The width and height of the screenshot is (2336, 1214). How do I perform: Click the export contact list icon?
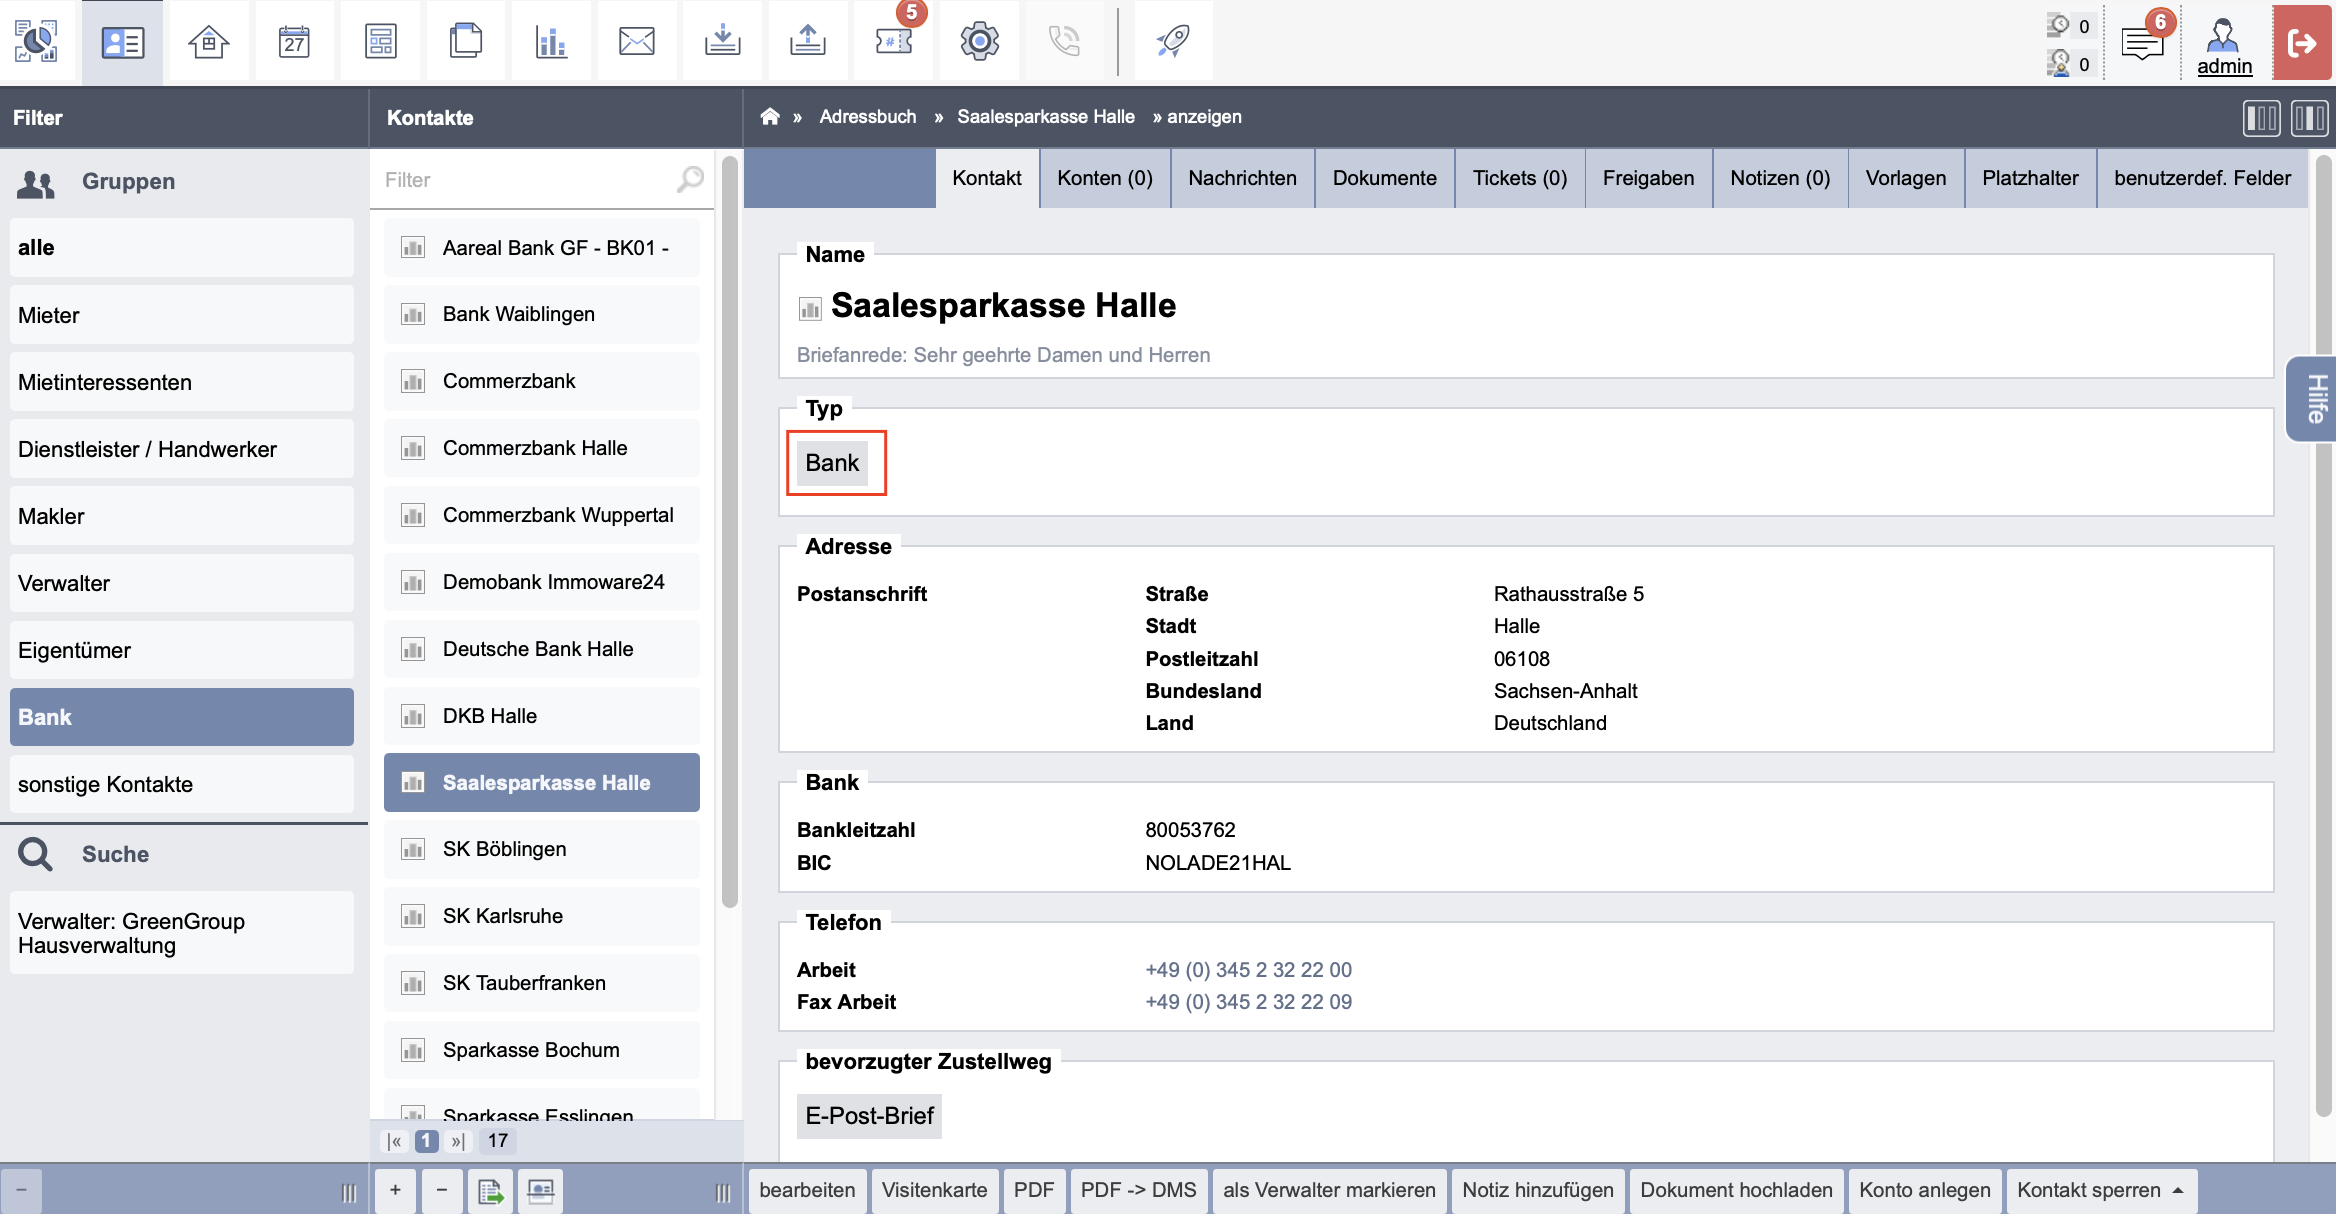click(490, 1190)
